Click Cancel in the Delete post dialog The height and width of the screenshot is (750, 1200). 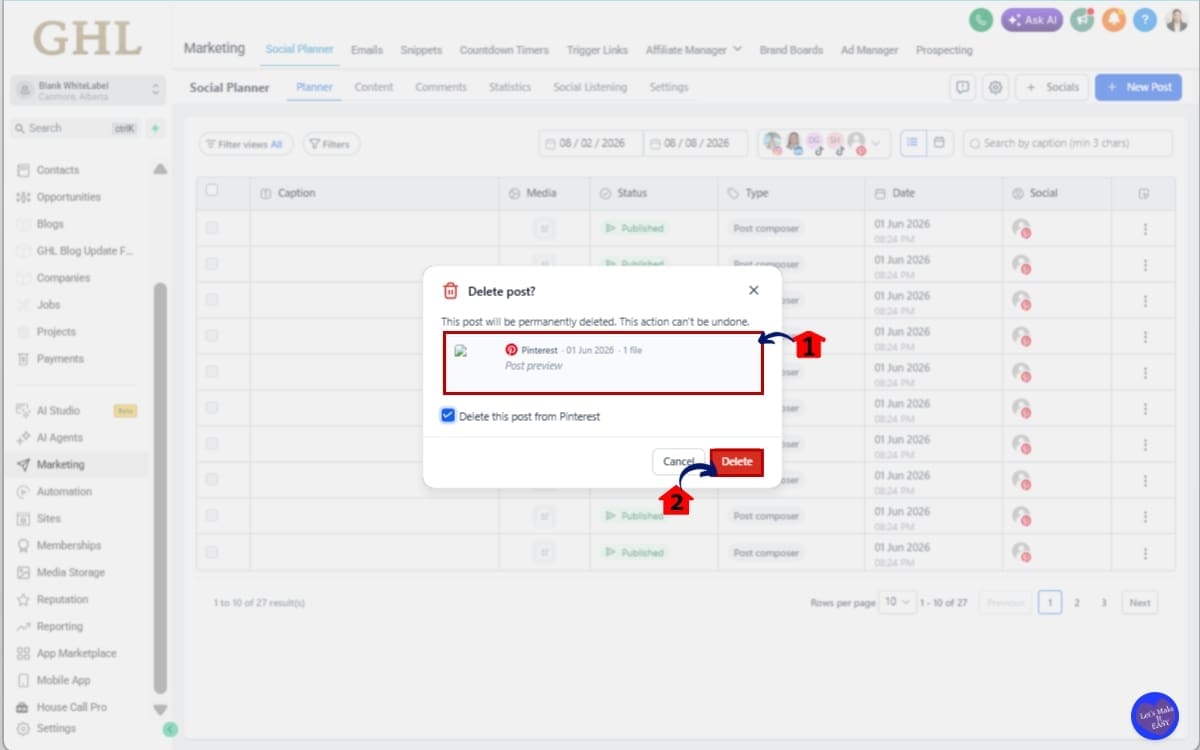pos(678,461)
